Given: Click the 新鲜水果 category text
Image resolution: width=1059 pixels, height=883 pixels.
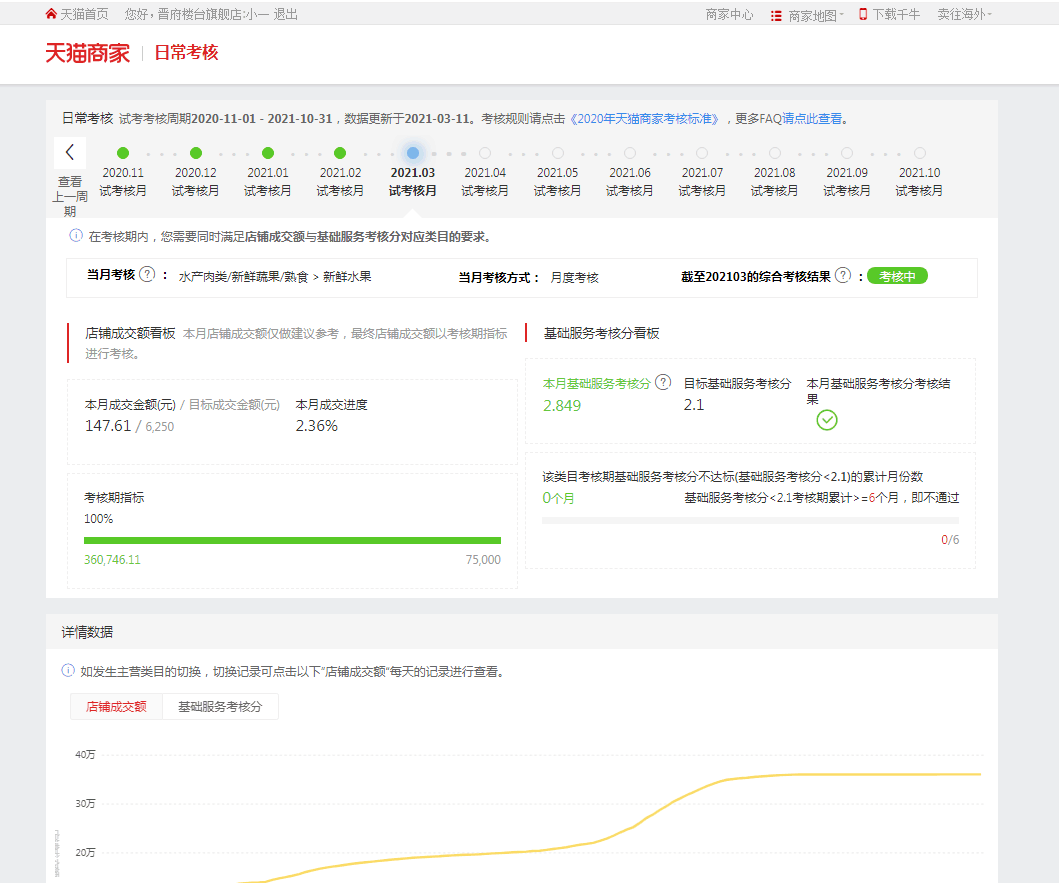Looking at the screenshot, I should 347,276.
